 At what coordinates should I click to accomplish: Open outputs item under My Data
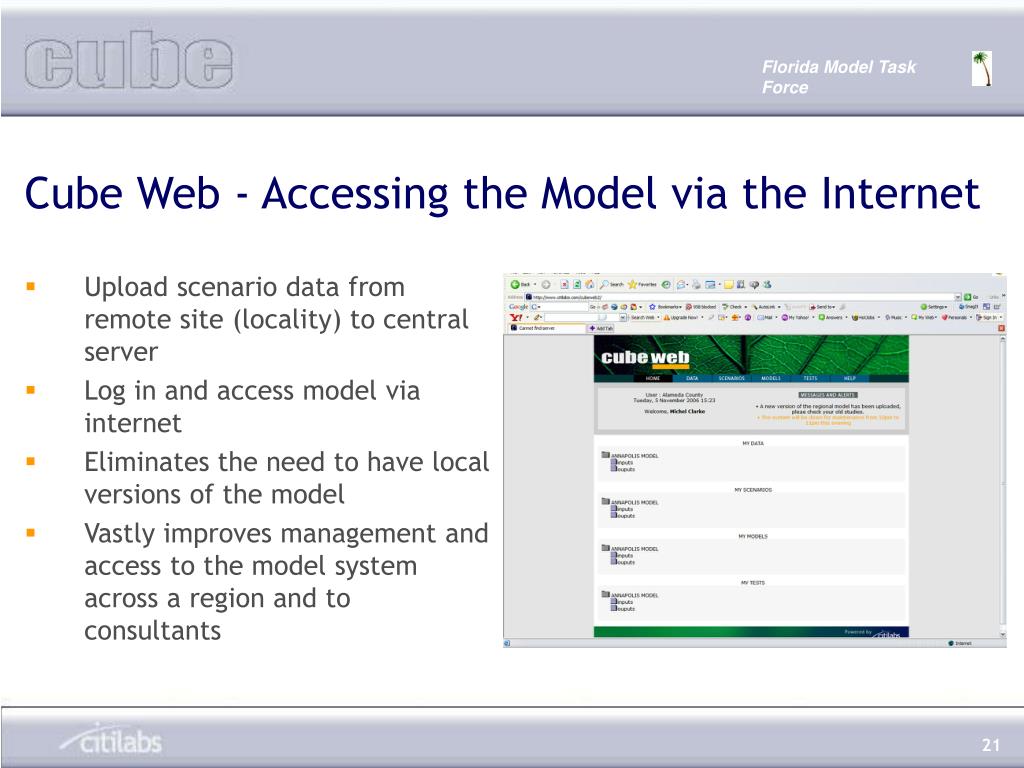pos(623,469)
